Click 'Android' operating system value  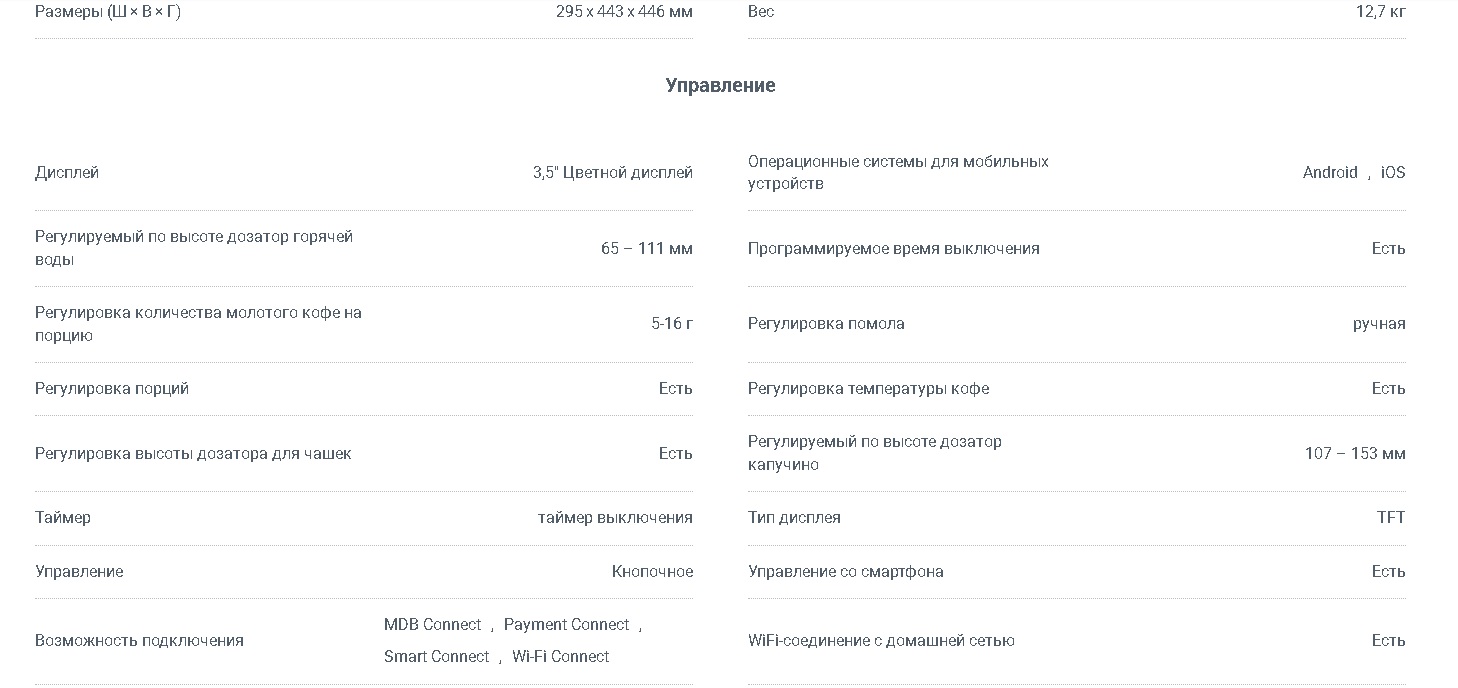[x=1330, y=173]
